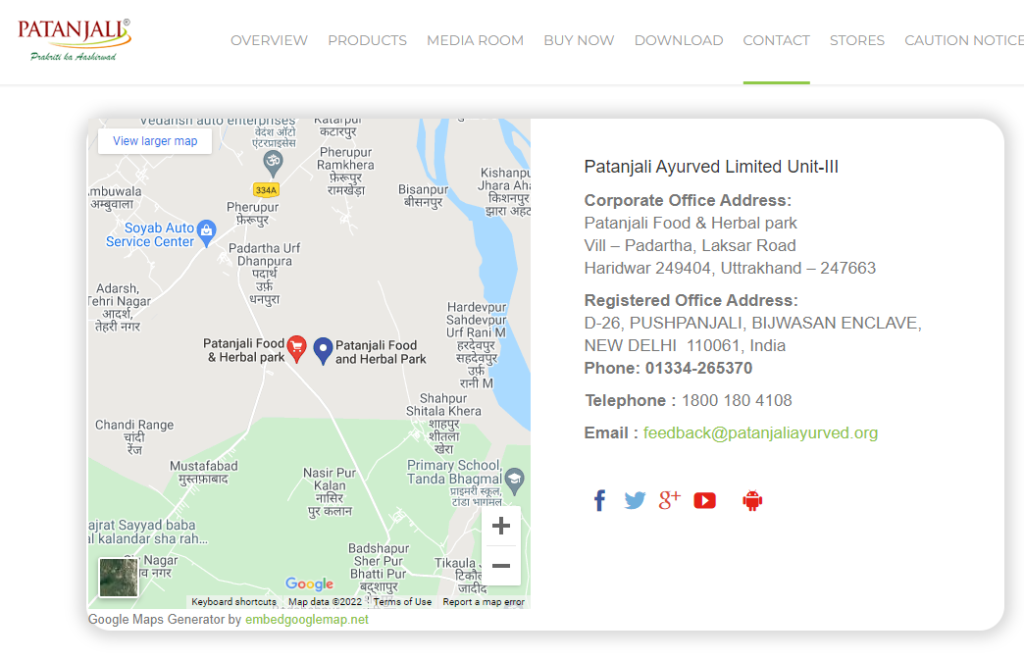The image size is (1024, 660).
Task: Open the MEDIA ROOM menu item
Action: [475, 40]
